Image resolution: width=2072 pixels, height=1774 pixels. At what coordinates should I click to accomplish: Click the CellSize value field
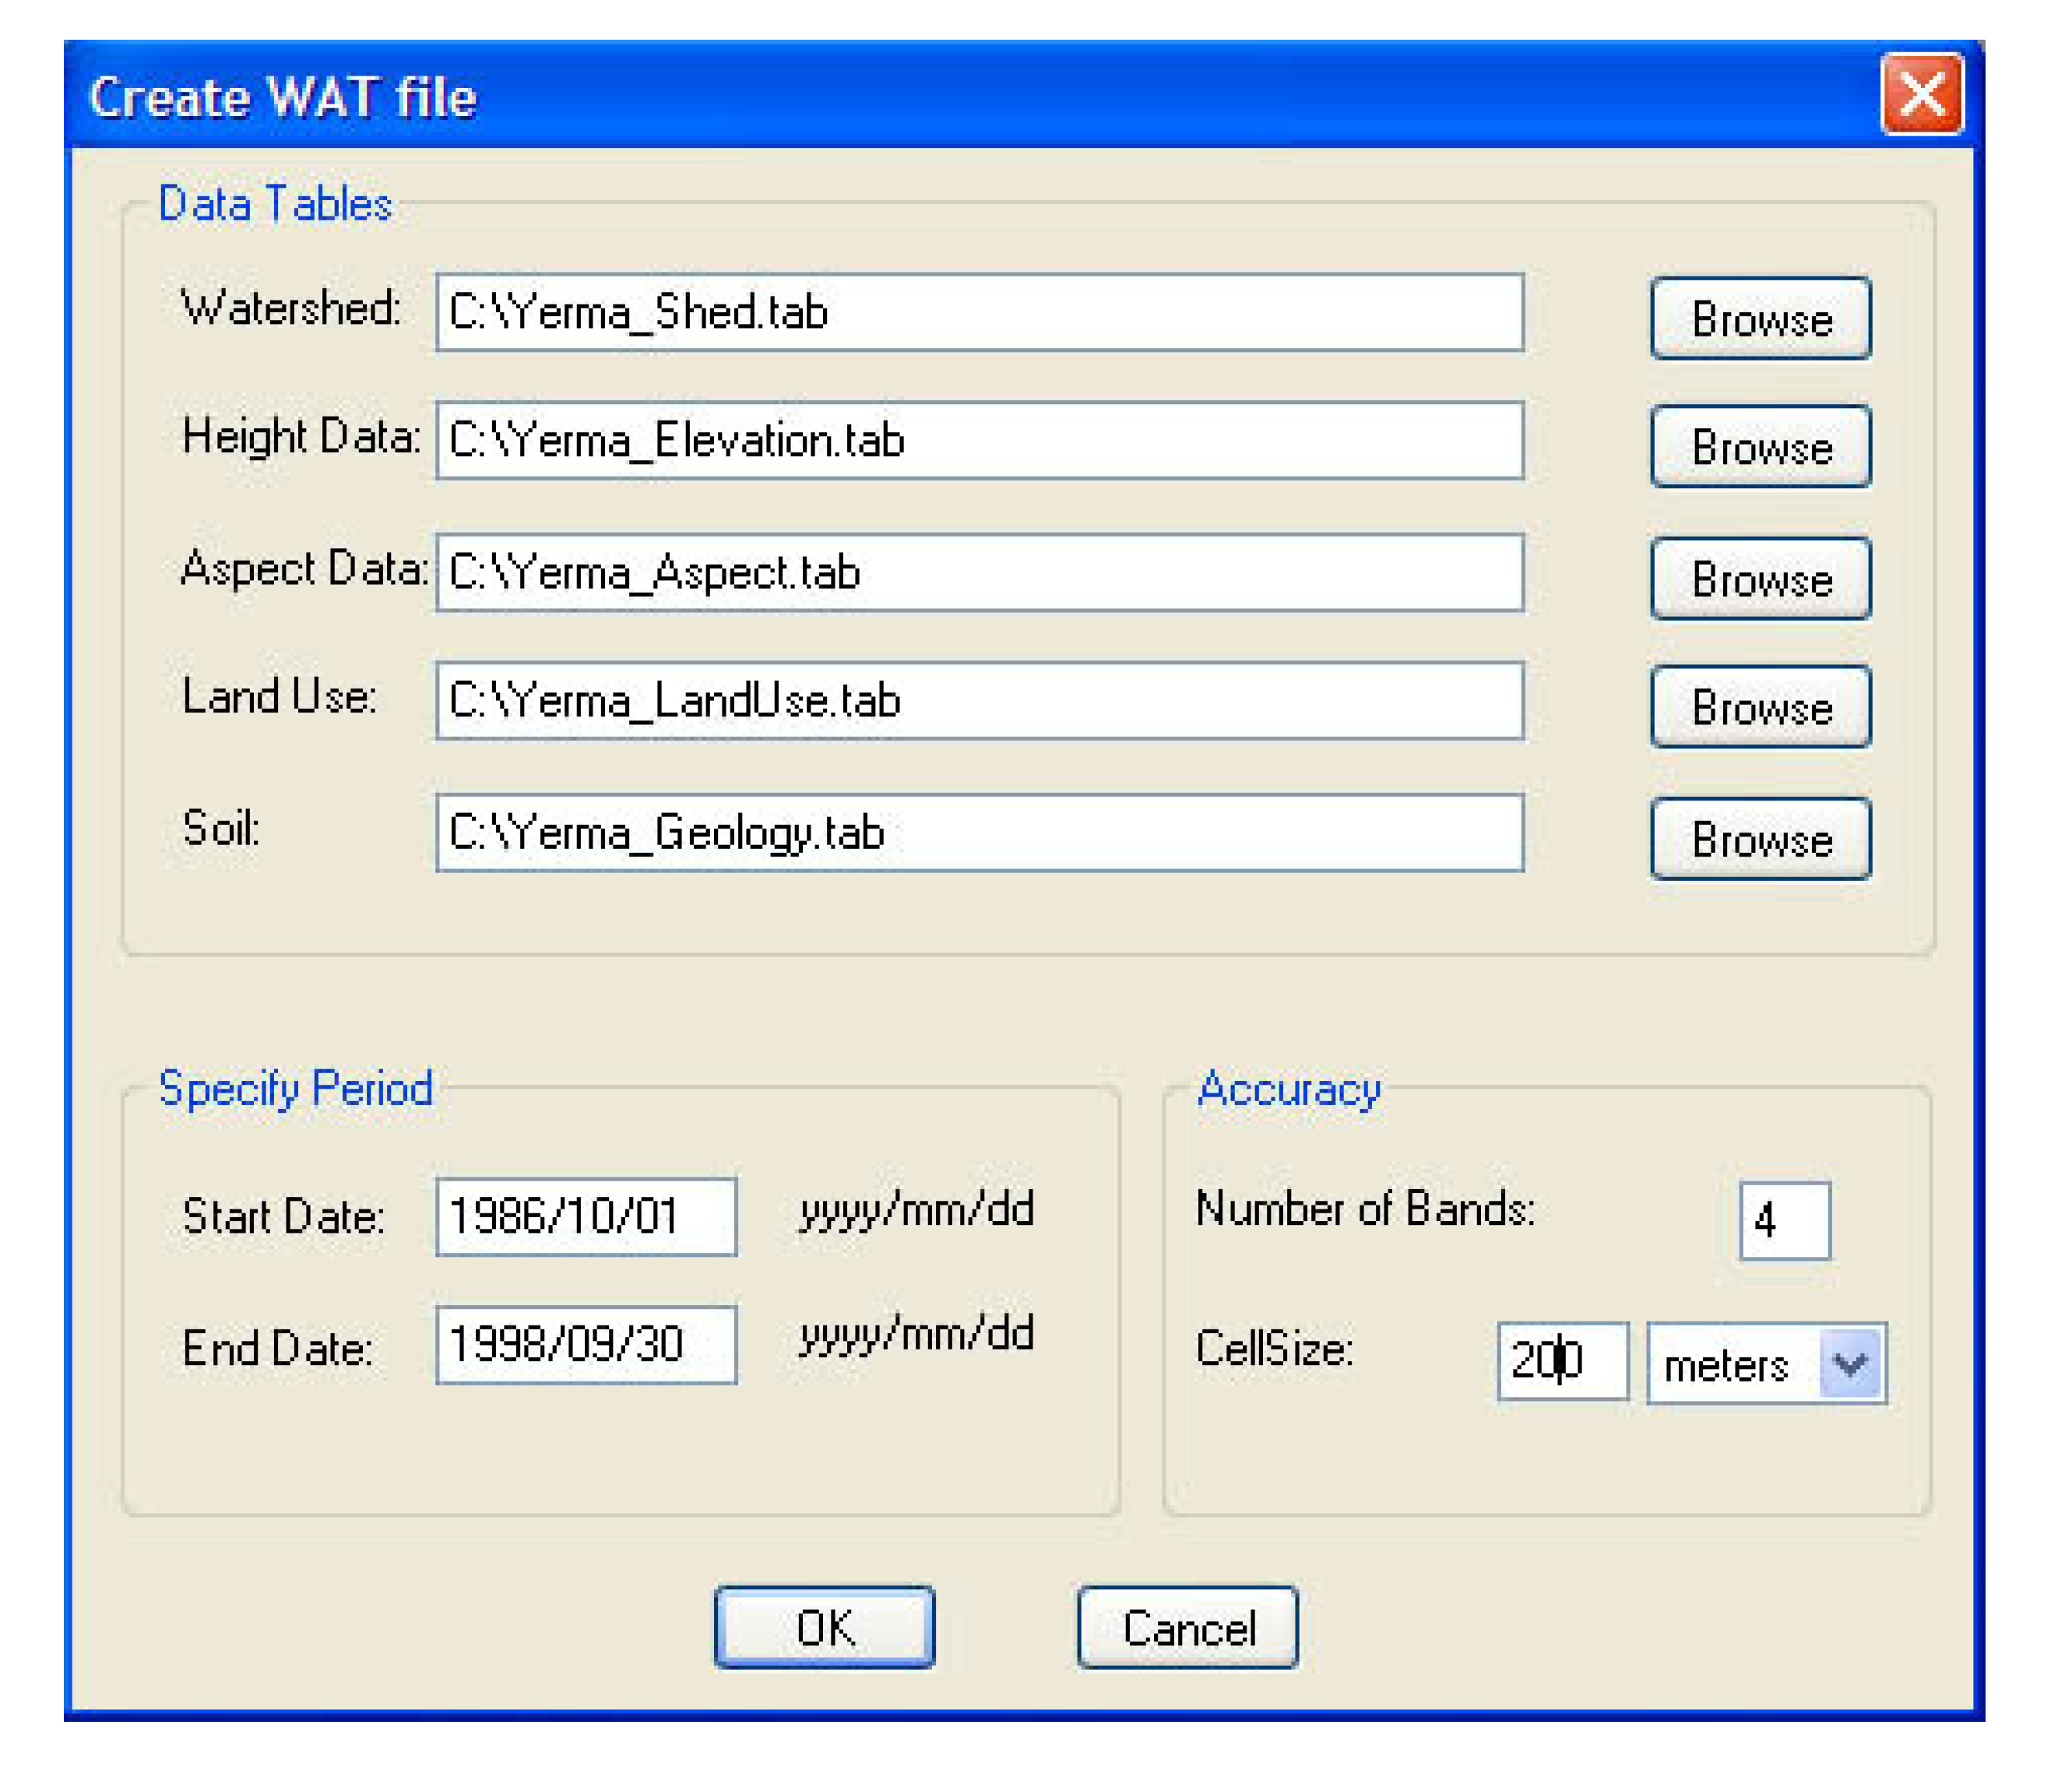tap(1562, 1361)
